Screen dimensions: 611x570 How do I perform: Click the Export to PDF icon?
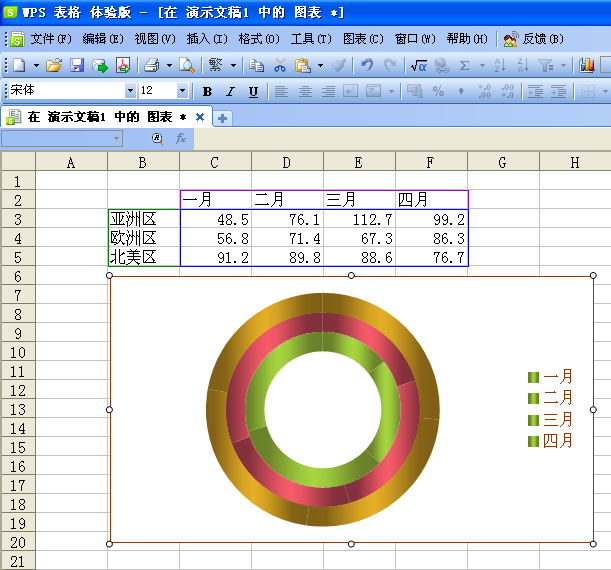[122, 65]
